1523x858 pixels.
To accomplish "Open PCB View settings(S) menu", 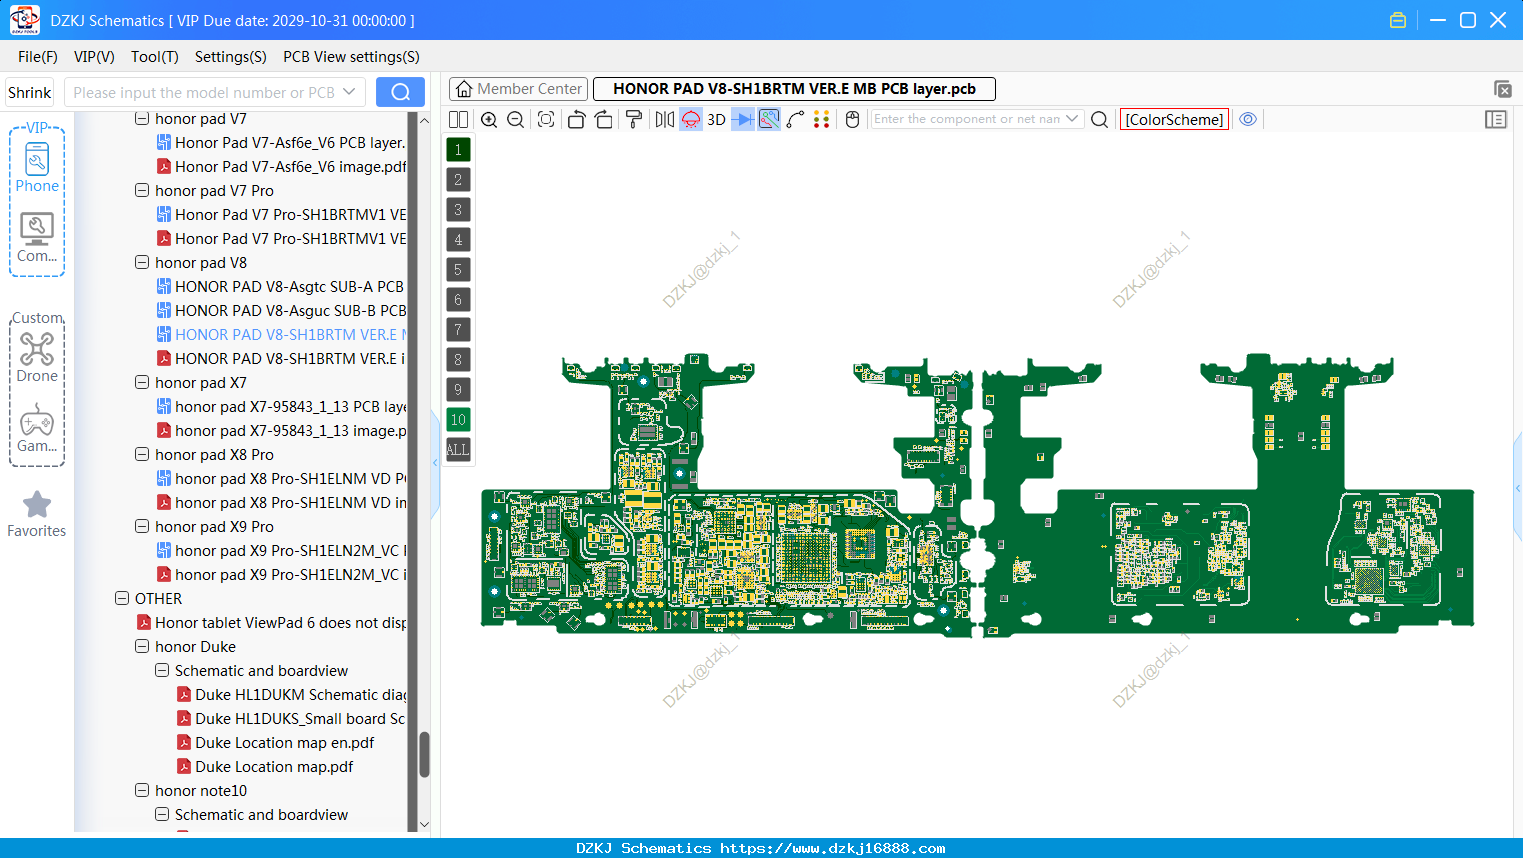I will [351, 57].
